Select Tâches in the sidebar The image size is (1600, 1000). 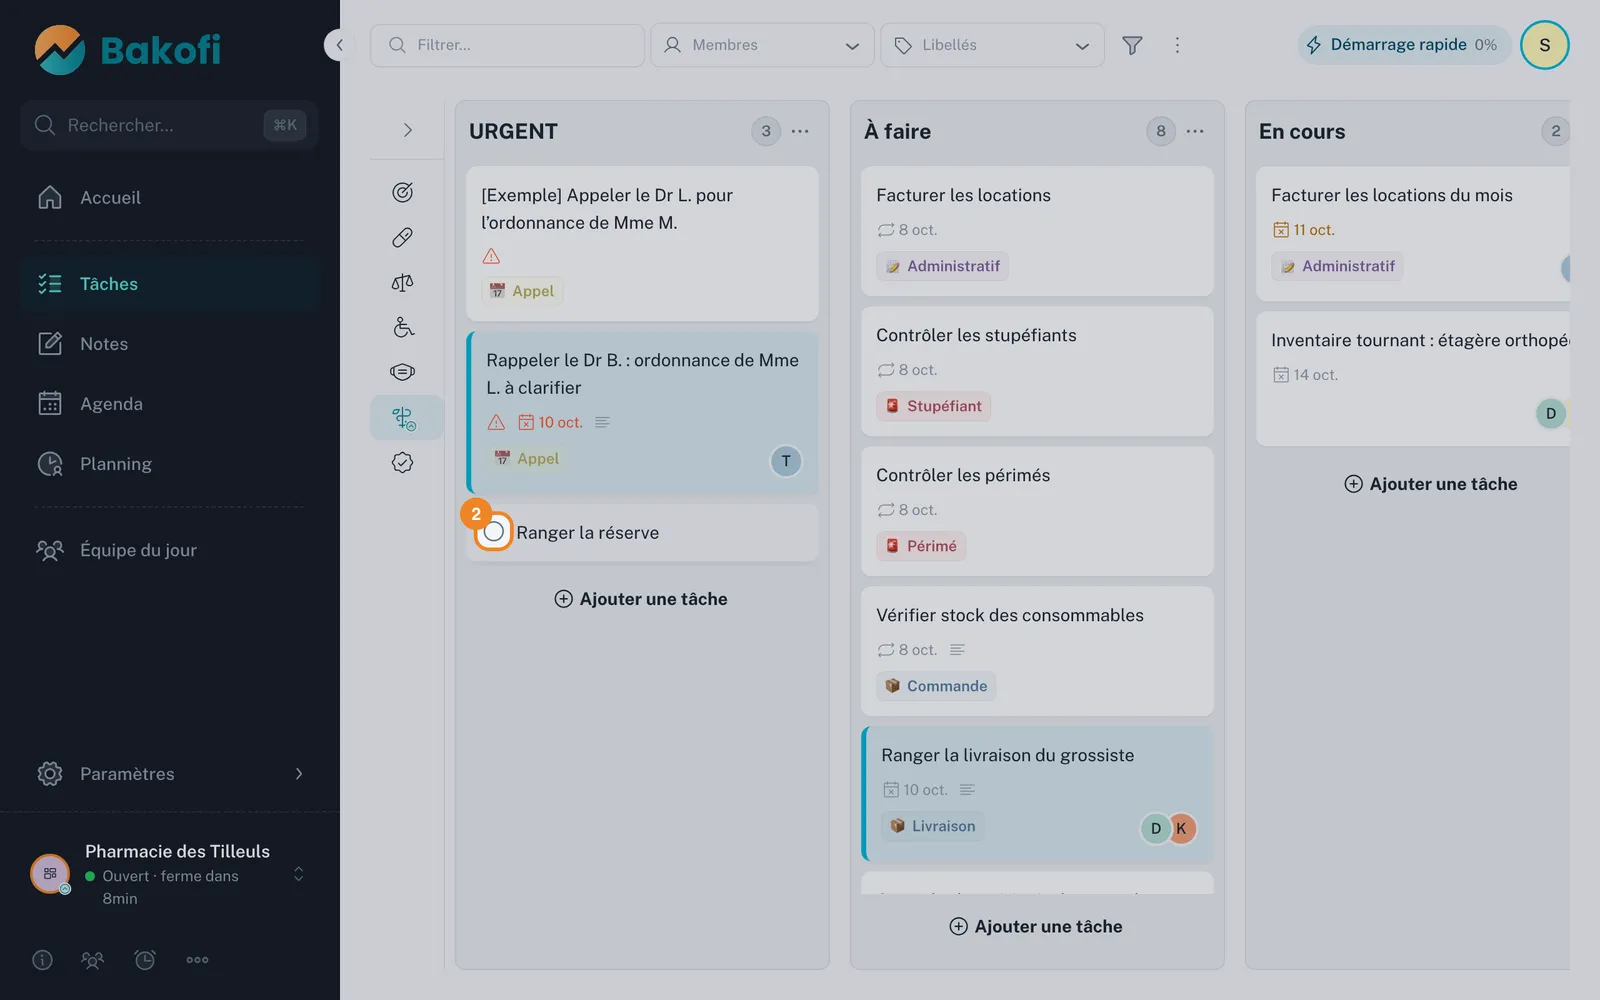[x=170, y=284]
